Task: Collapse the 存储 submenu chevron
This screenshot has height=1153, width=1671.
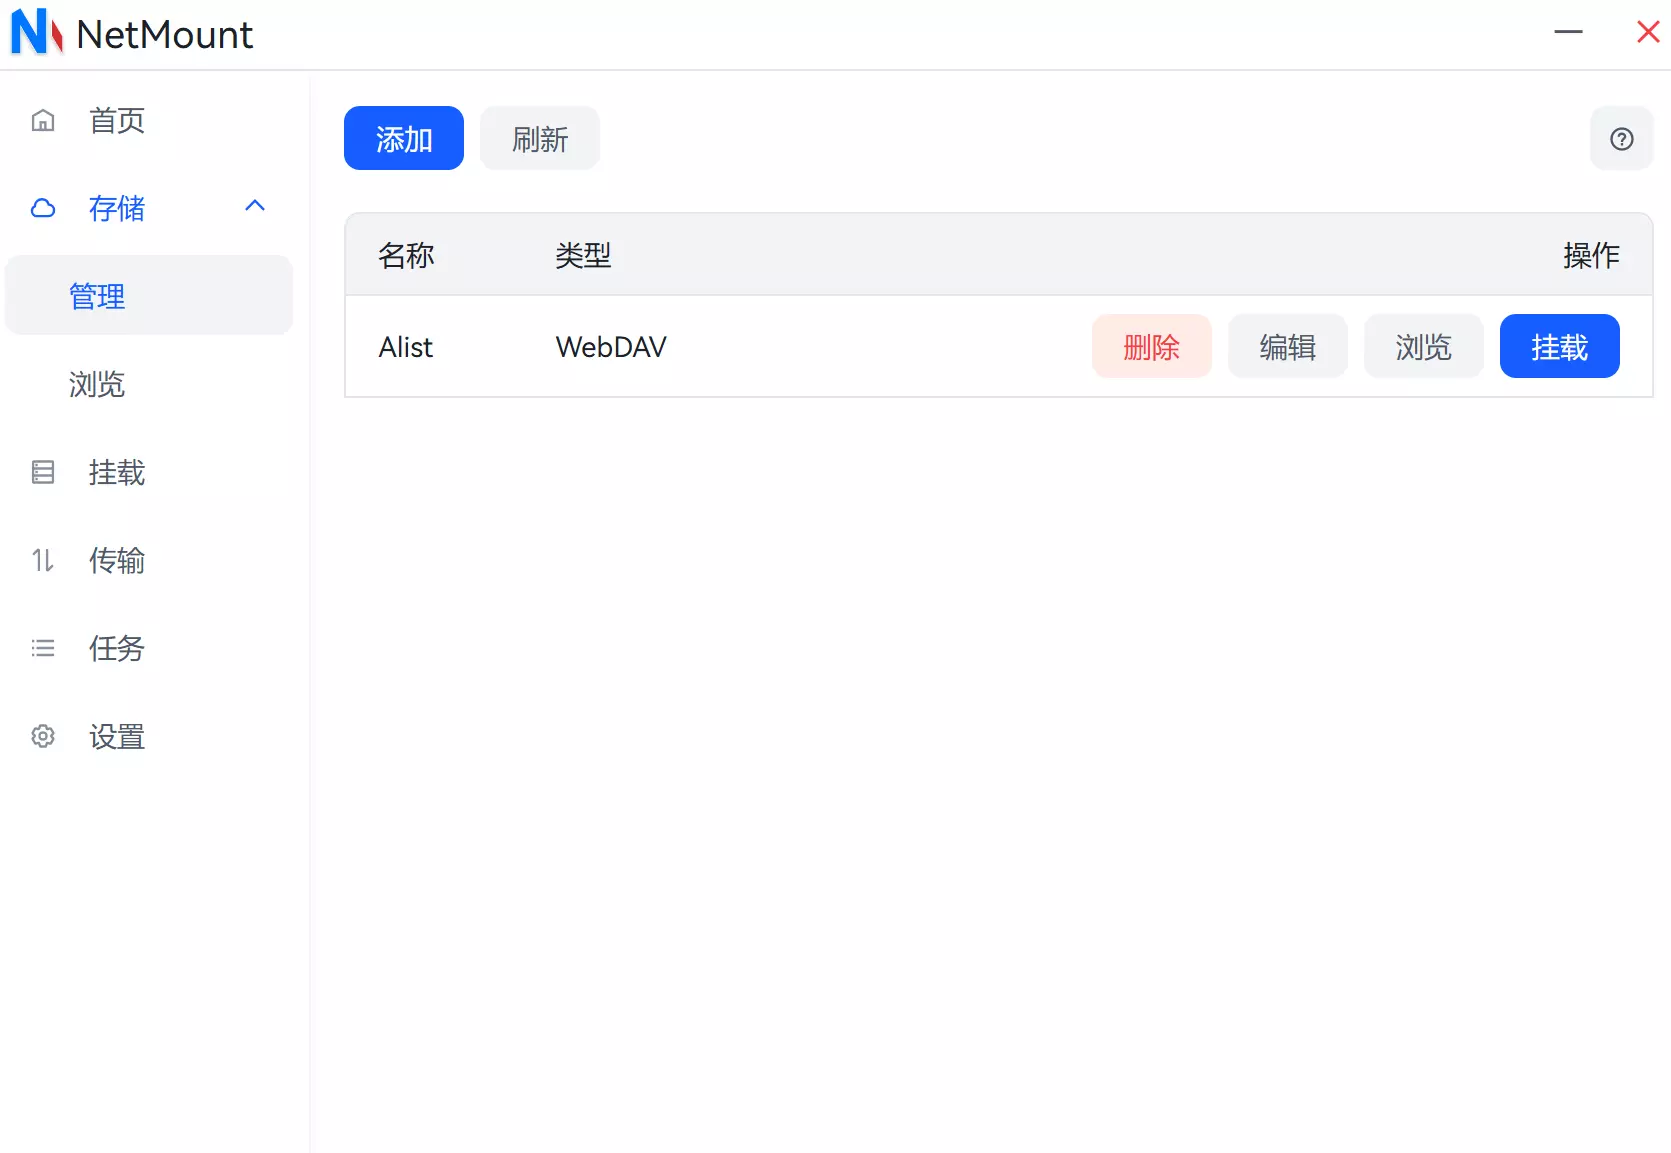Action: pyautogui.click(x=255, y=206)
